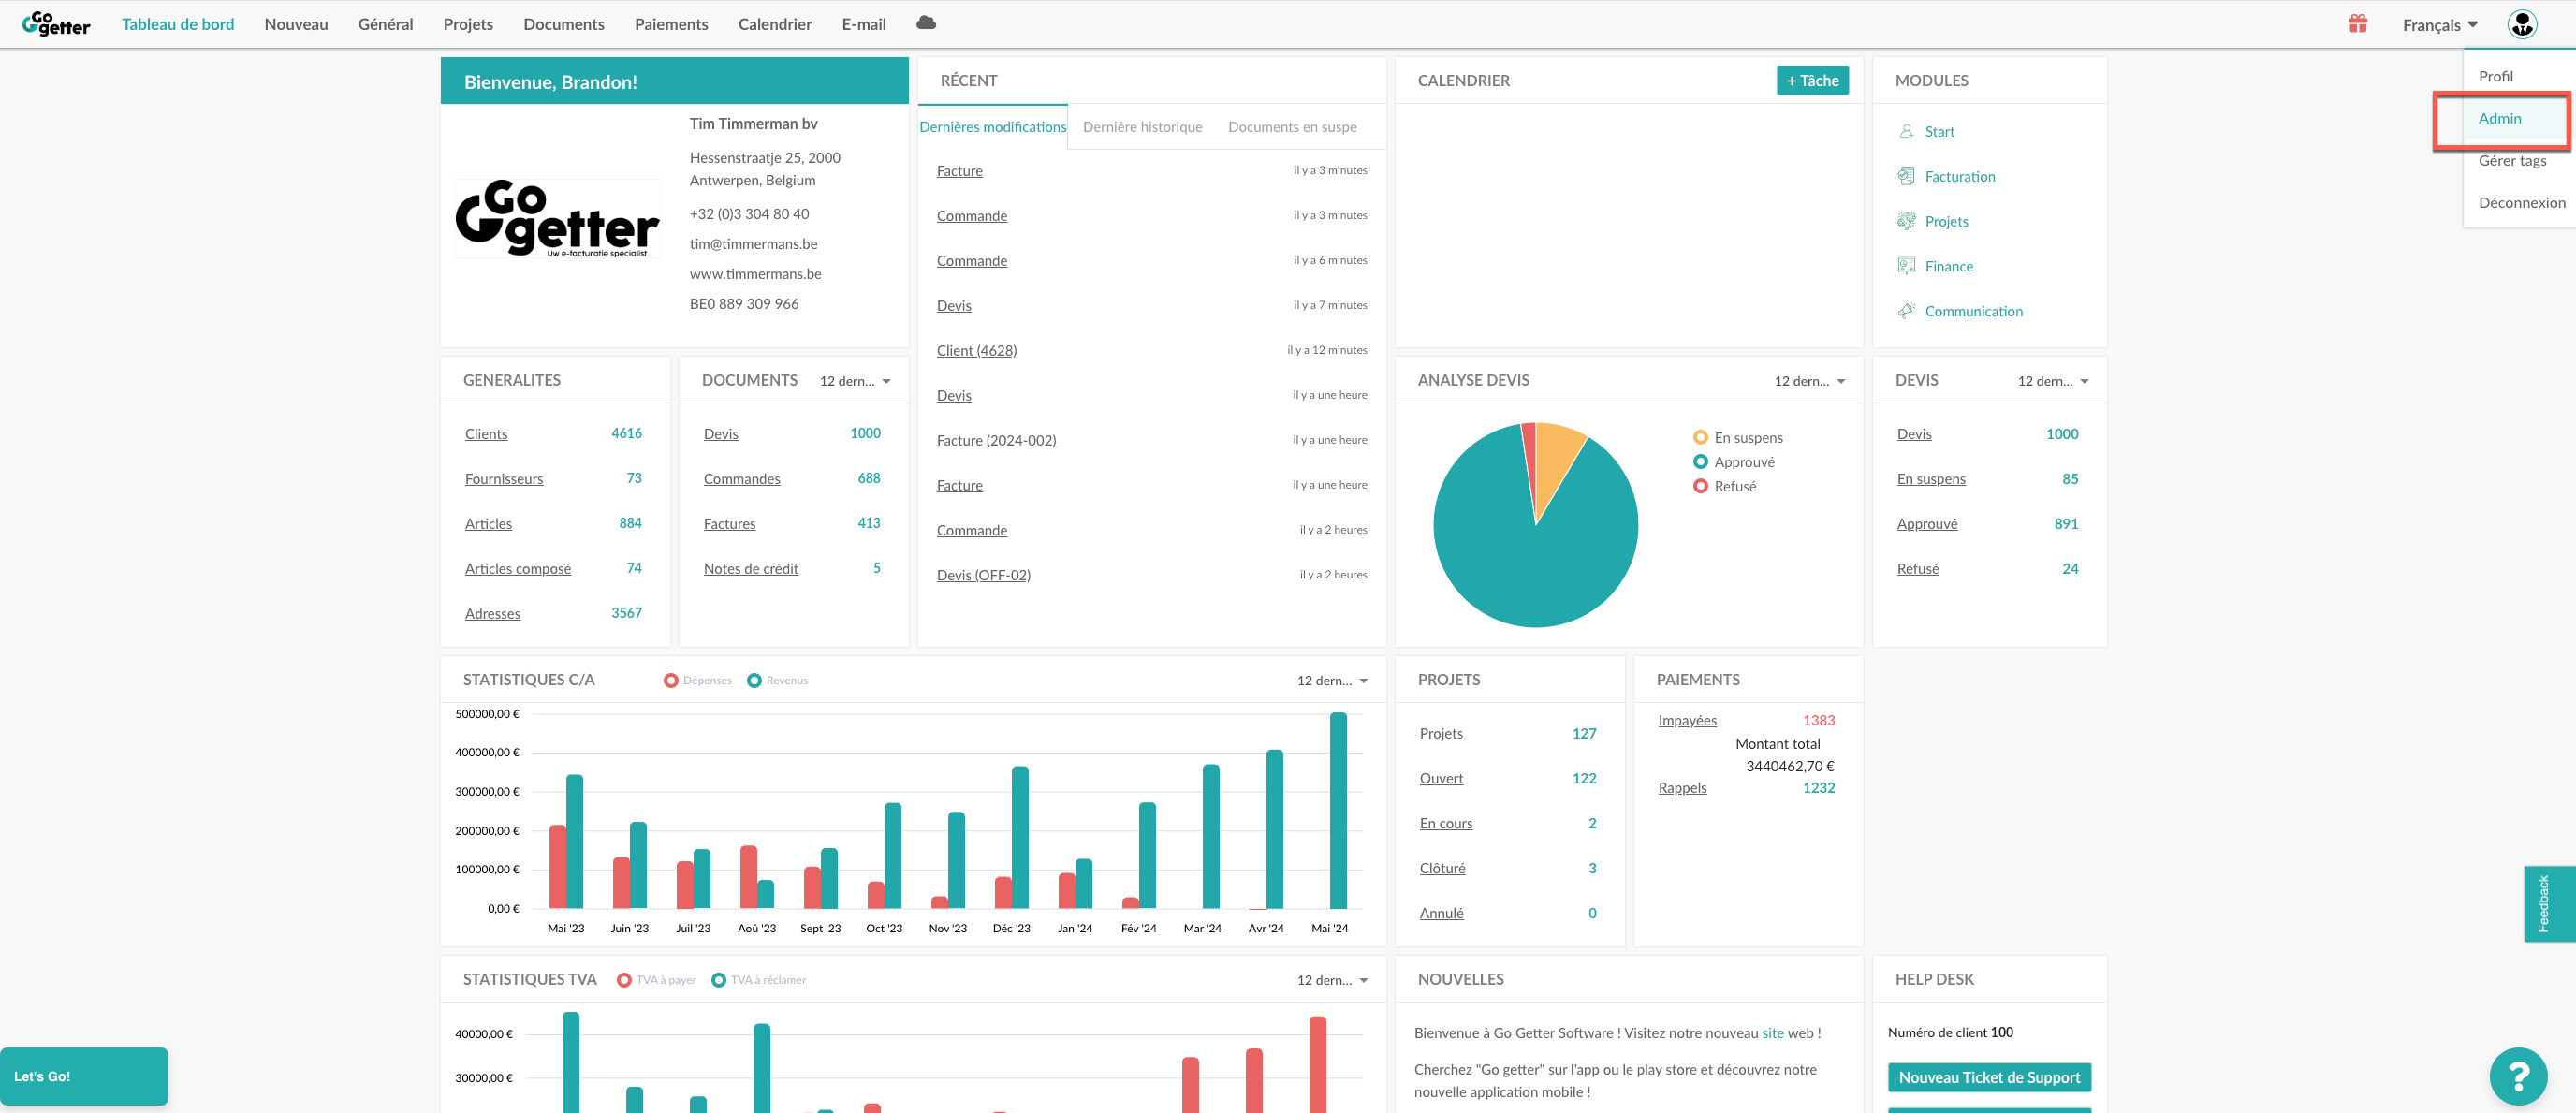Select Gérer tags in the user menu
This screenshot has height=1113, width=2576.
click(2520, 160)
